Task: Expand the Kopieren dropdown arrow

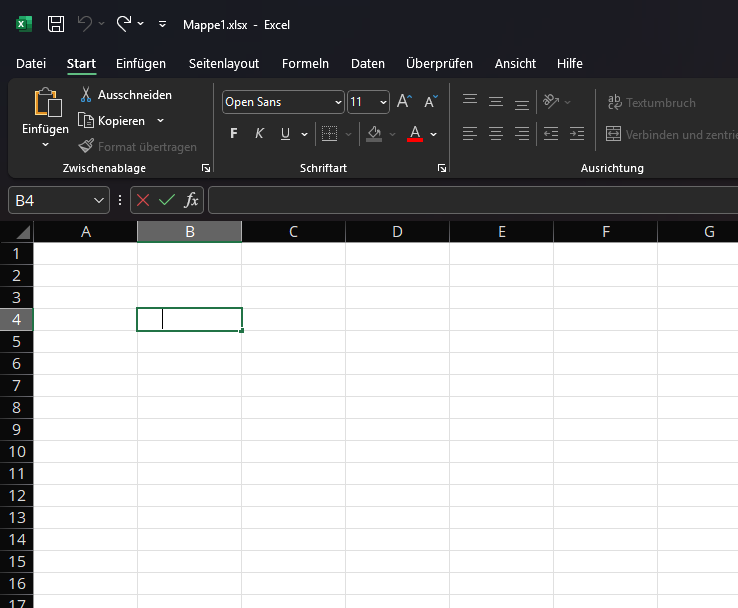Action: click(160, 120)
